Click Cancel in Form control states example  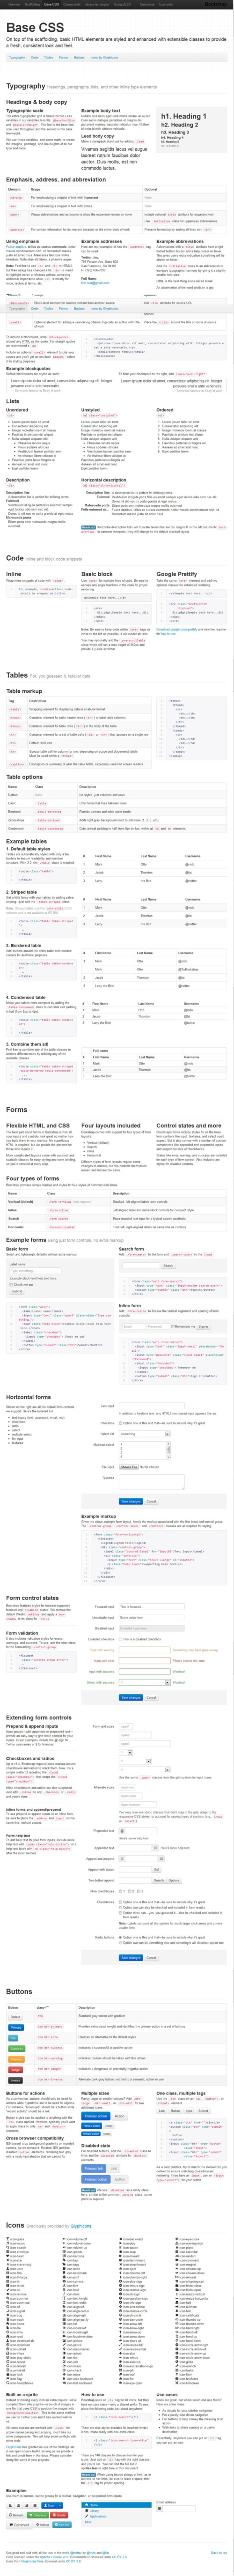[x=151, y=1697]
